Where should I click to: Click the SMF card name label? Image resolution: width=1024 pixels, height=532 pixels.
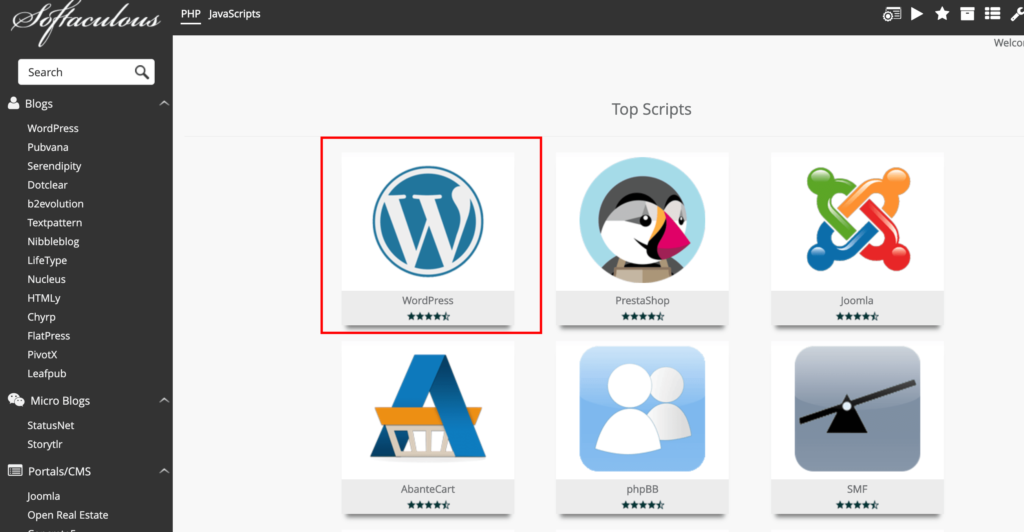857,489
